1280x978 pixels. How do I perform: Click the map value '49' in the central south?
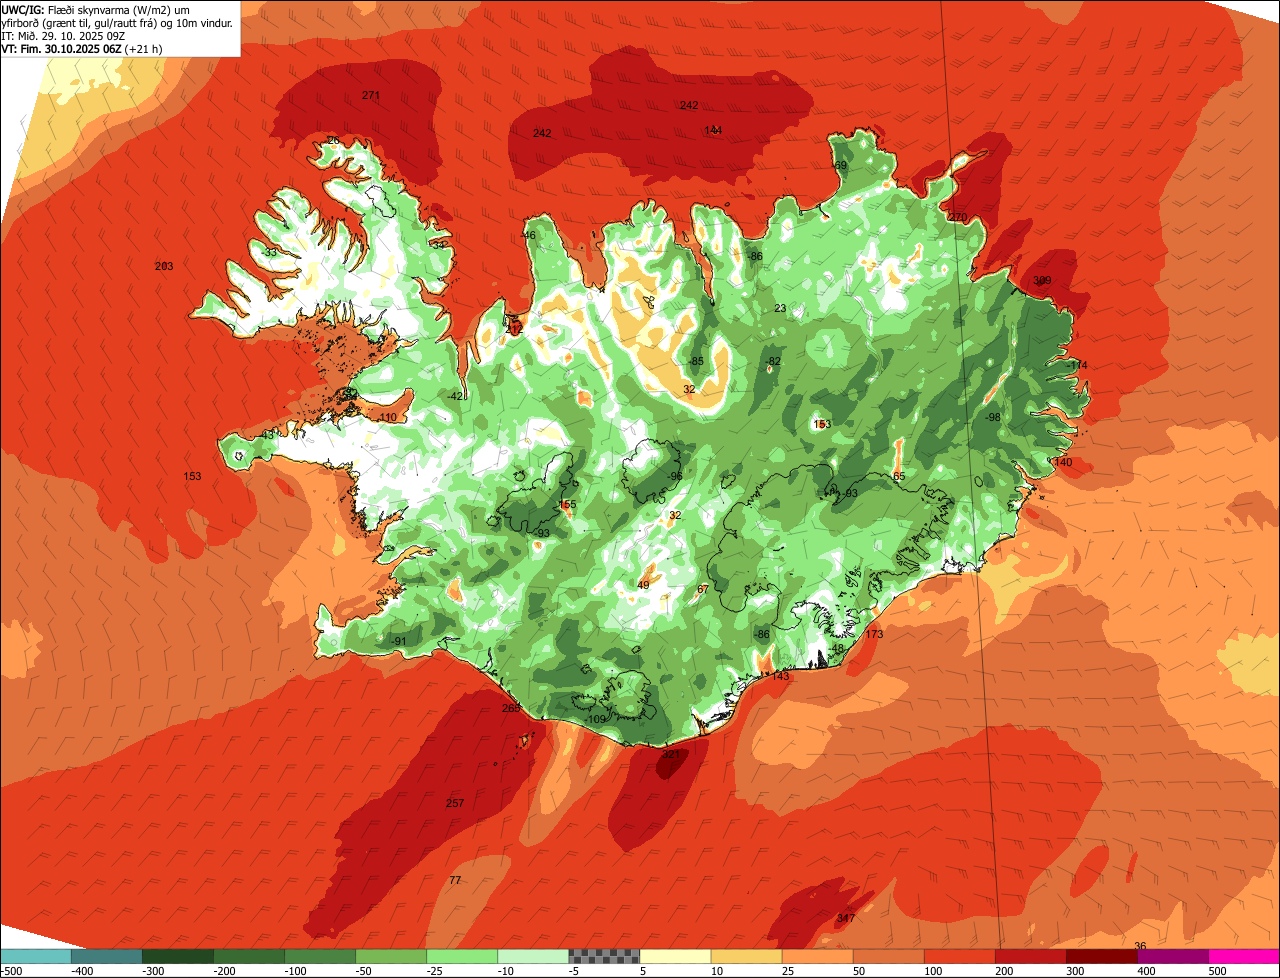tap(643, 586)
